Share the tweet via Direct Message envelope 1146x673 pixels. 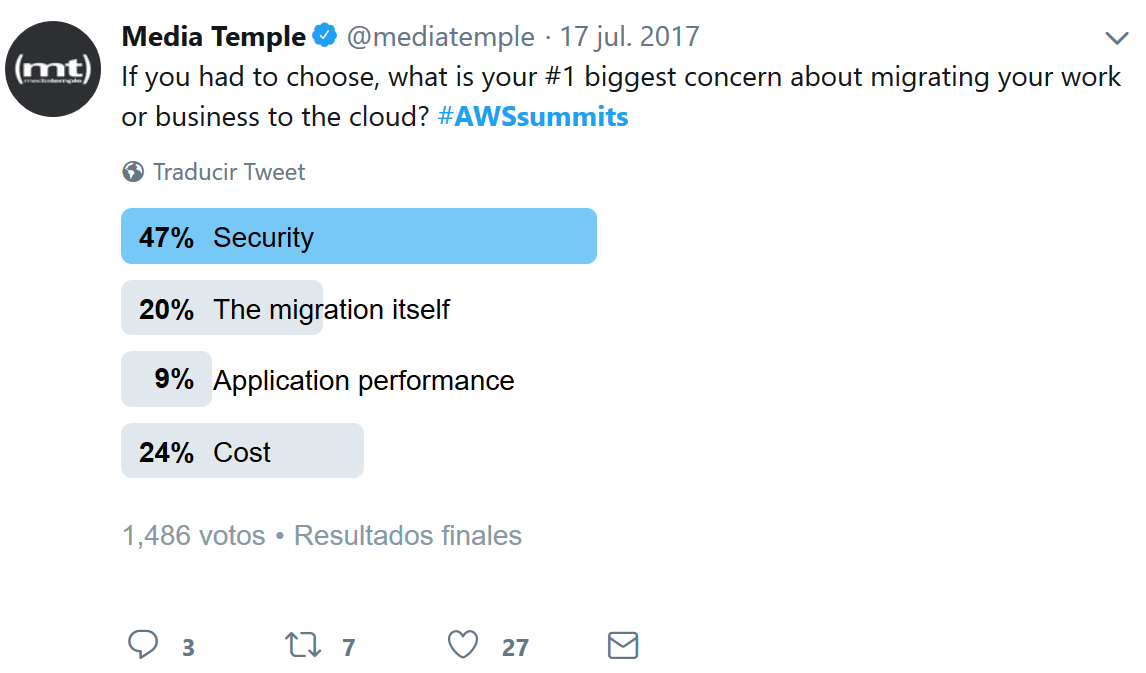pyautogui.click(x=622, y=645)
